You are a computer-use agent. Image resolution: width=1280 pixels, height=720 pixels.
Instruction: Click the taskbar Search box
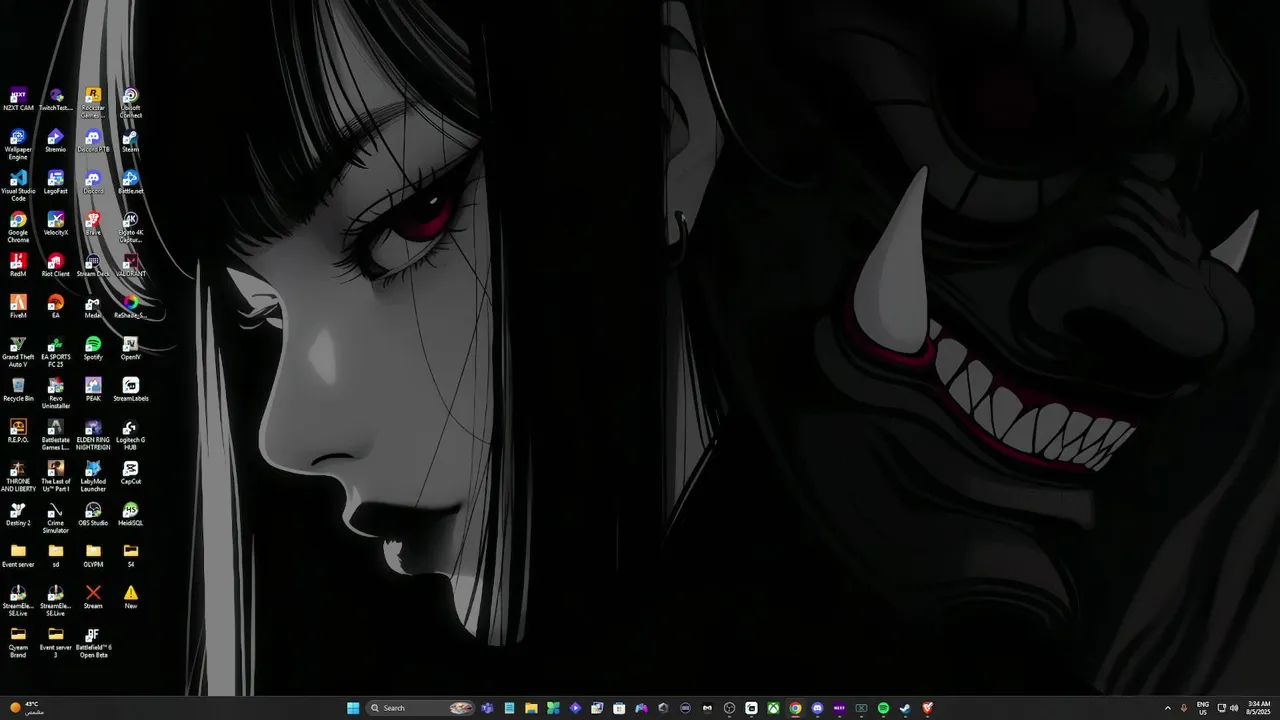[420, 708]
